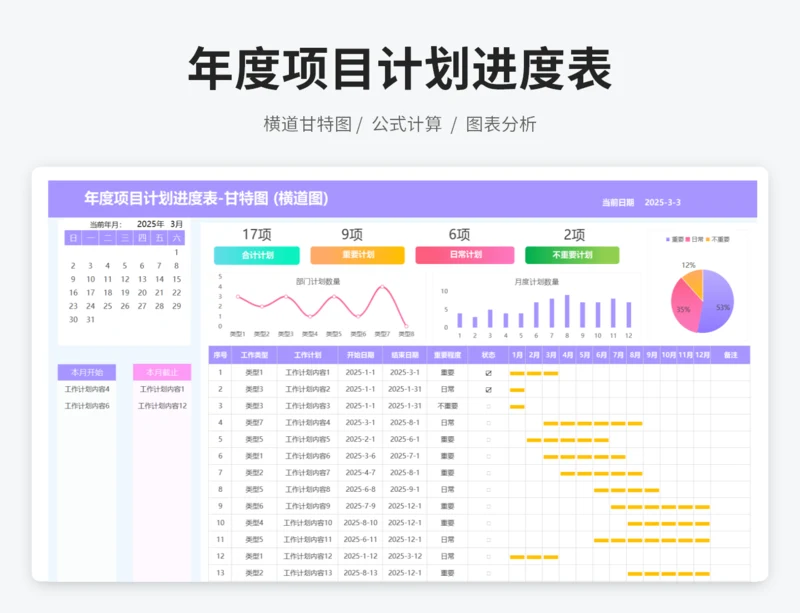Click the 结束日期 column header
Image resolution: width=800 pixels, height=613 pixels.
[405, 355]
